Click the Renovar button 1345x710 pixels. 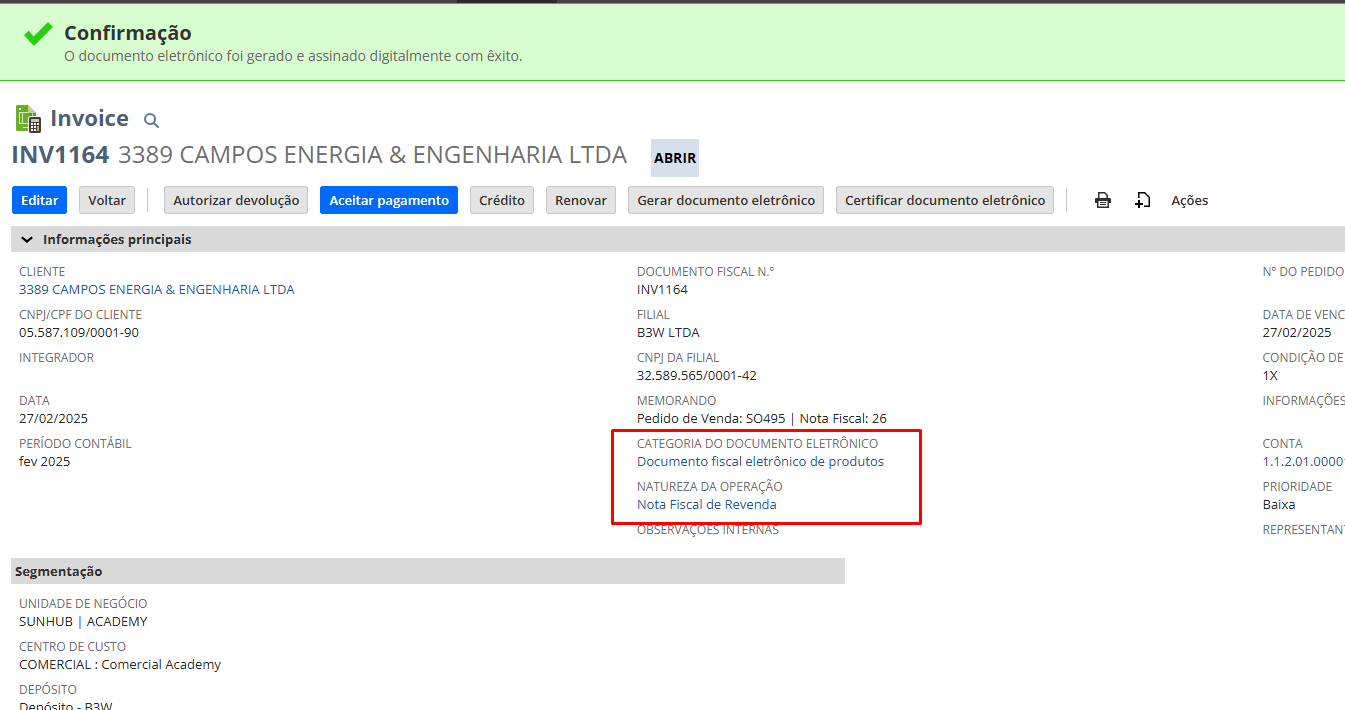[x=581, y=200]
